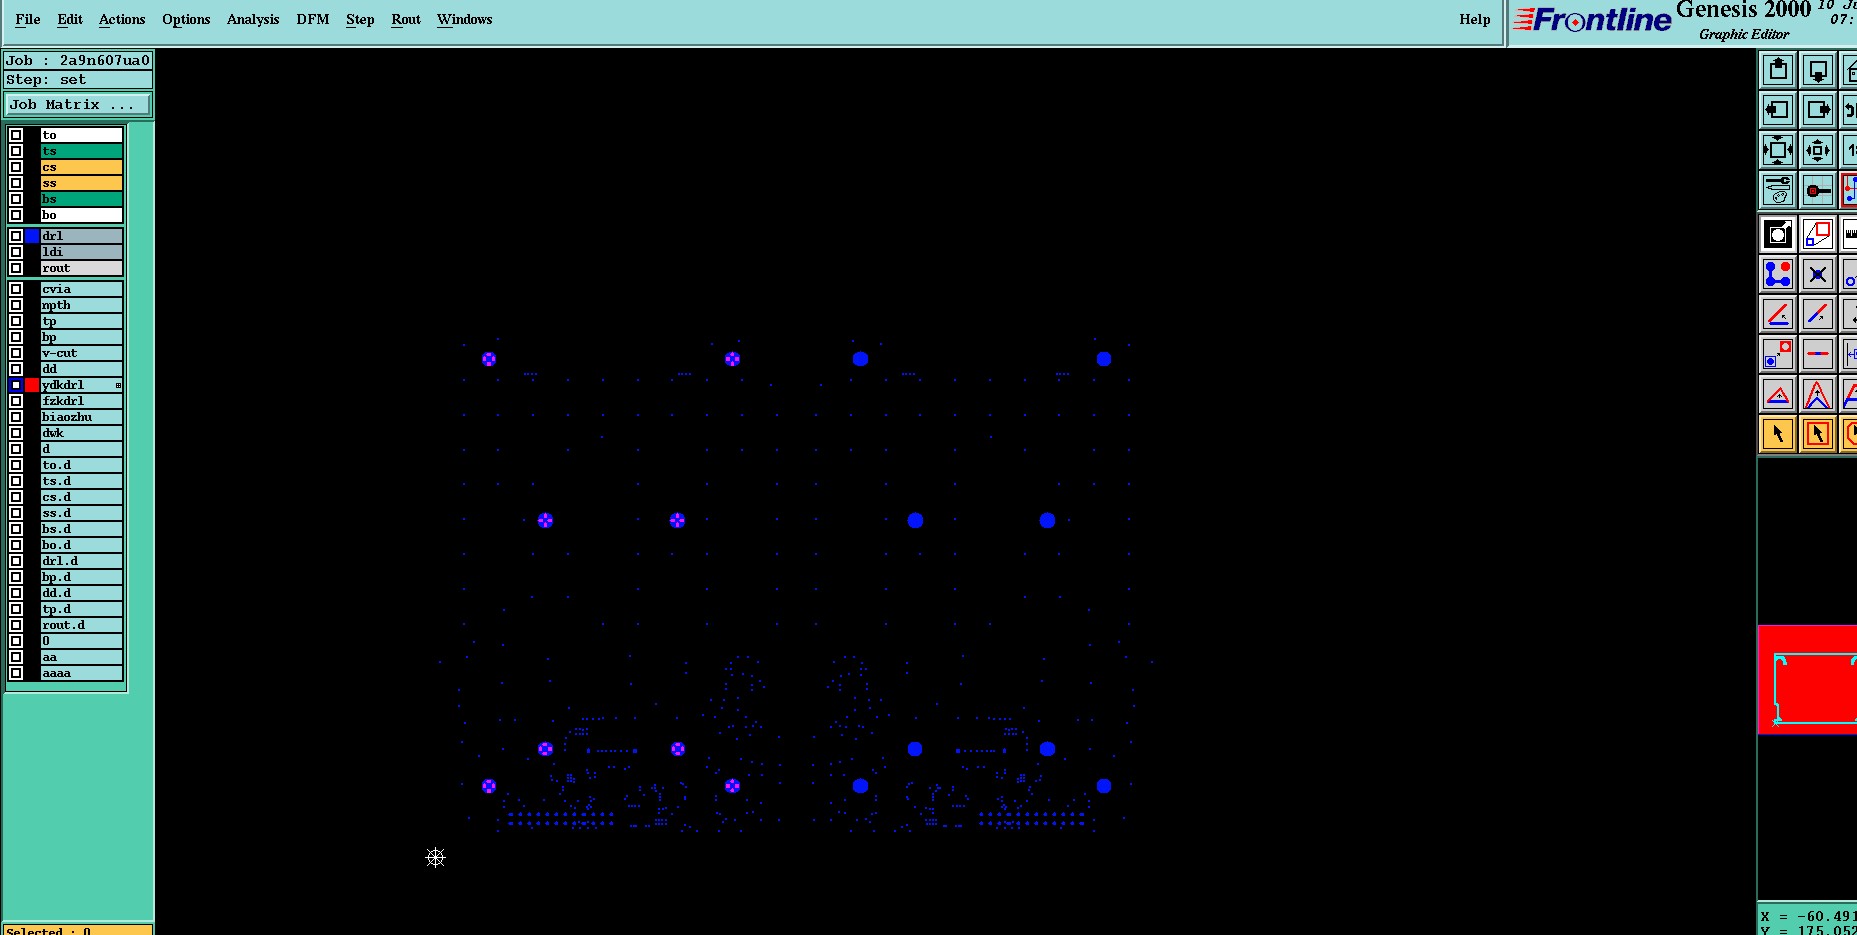Click the origin crosshair marker on canvas
This screenshot has width=1857, height=935.
(x=435, y=857)
